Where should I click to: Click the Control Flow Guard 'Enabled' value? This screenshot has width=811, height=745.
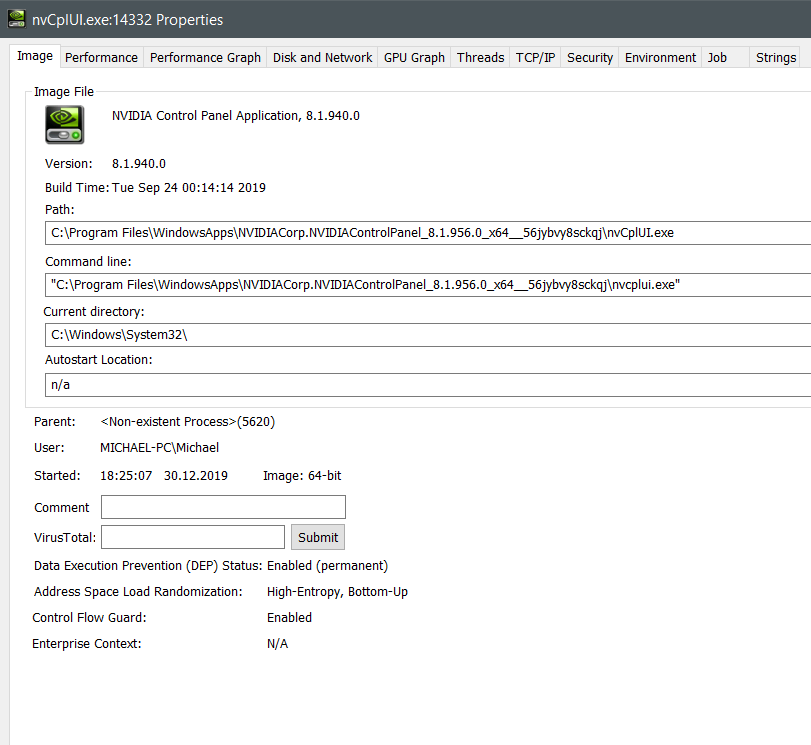[289, 617]
